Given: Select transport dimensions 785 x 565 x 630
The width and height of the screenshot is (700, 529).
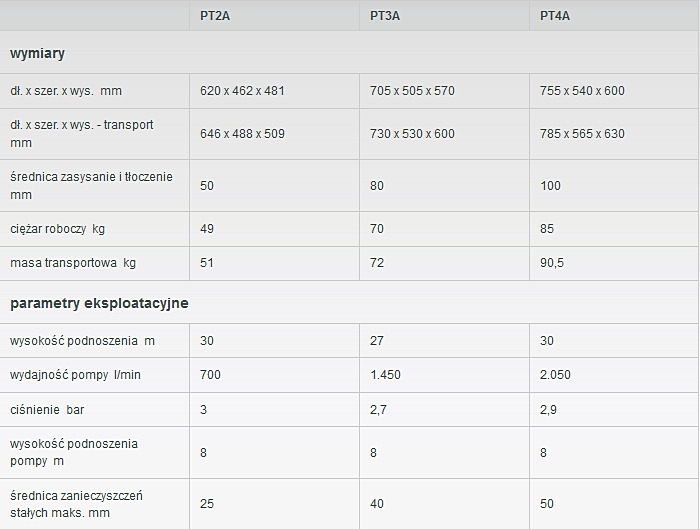Looking at the screenshot, I should coord(582,134).
